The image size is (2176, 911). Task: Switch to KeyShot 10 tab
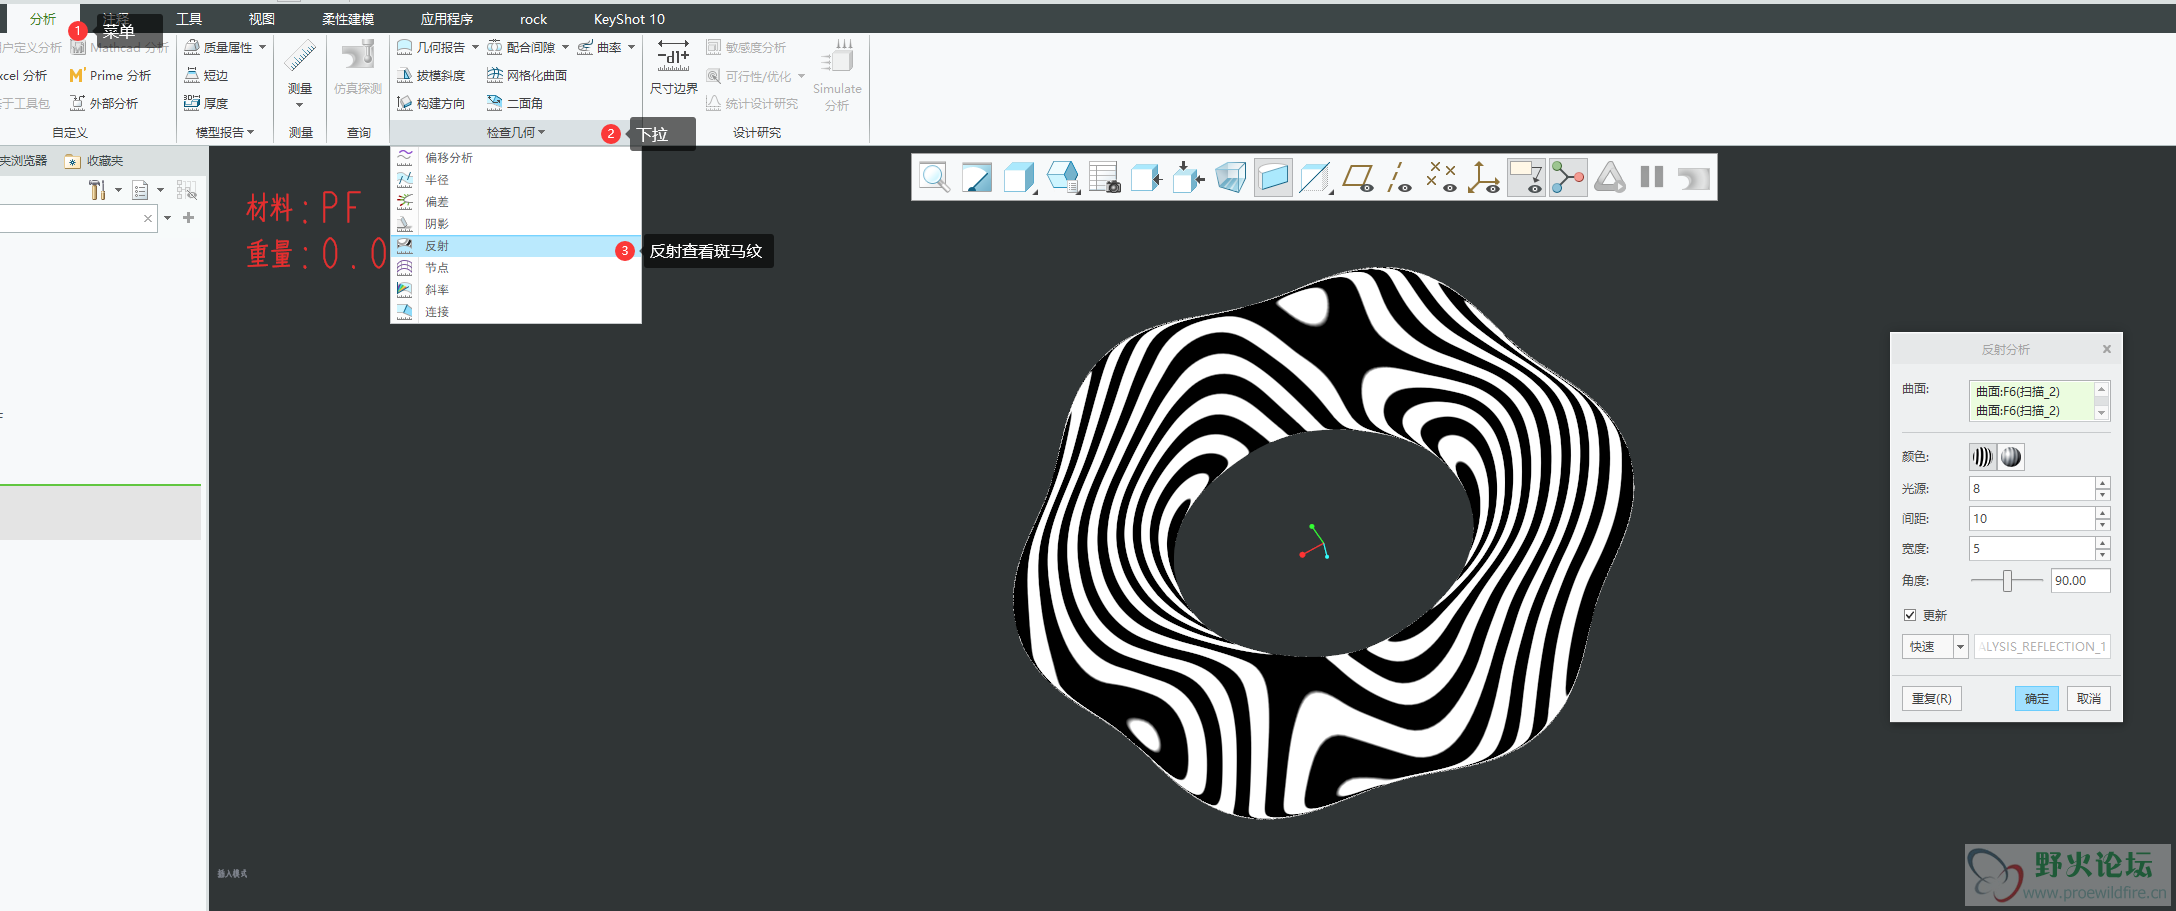click(x=629, y=19)
